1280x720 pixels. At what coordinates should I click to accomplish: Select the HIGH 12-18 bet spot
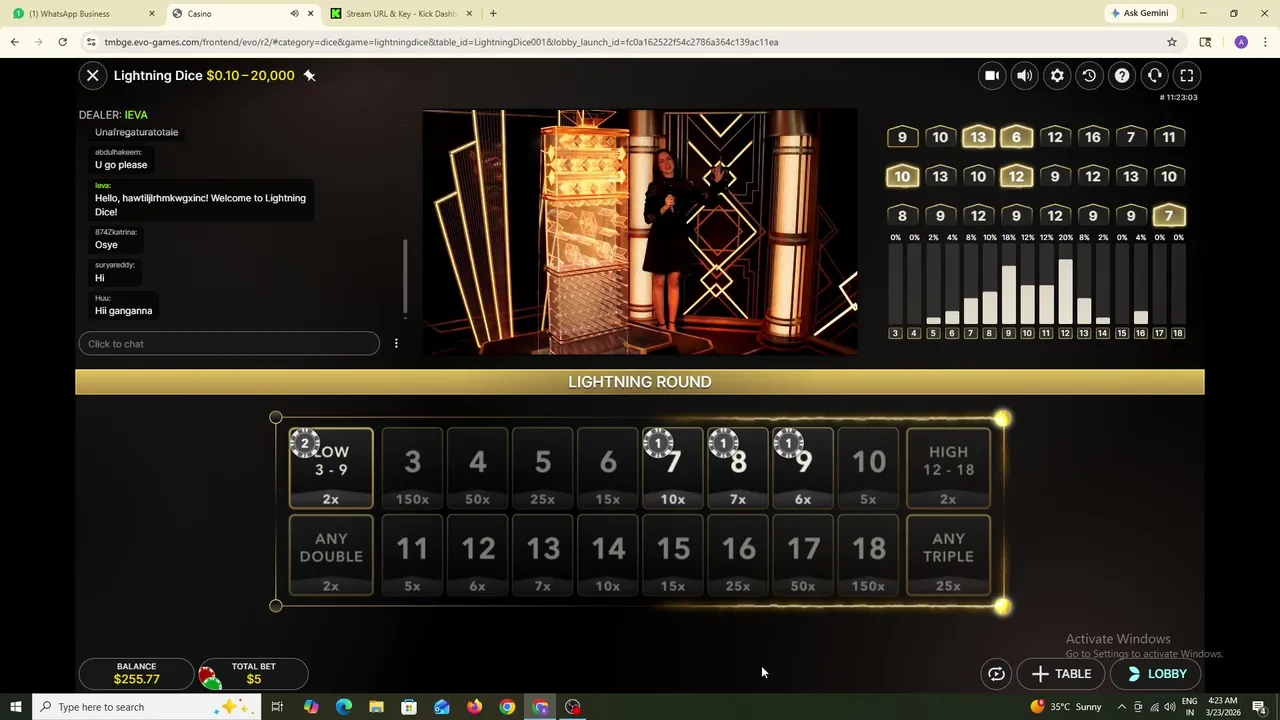pyautogui.click(x=948, y=468)
